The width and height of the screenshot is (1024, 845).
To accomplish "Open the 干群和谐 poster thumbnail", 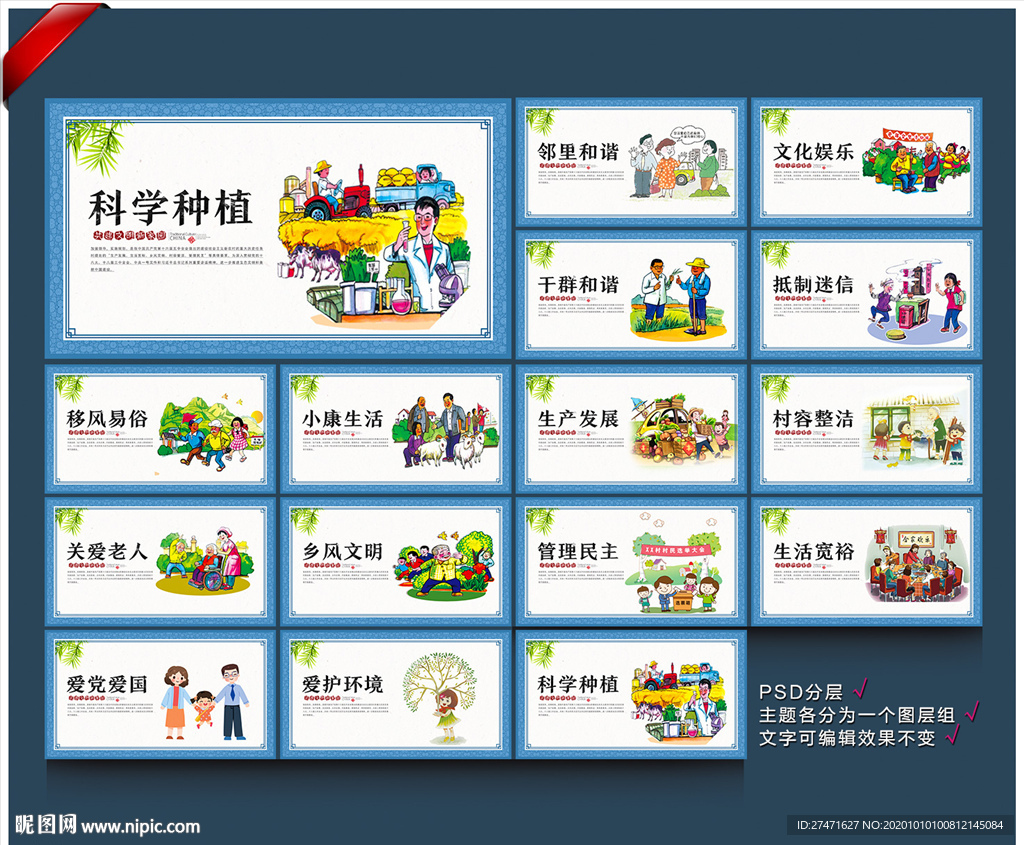I will tap(631, 295).
